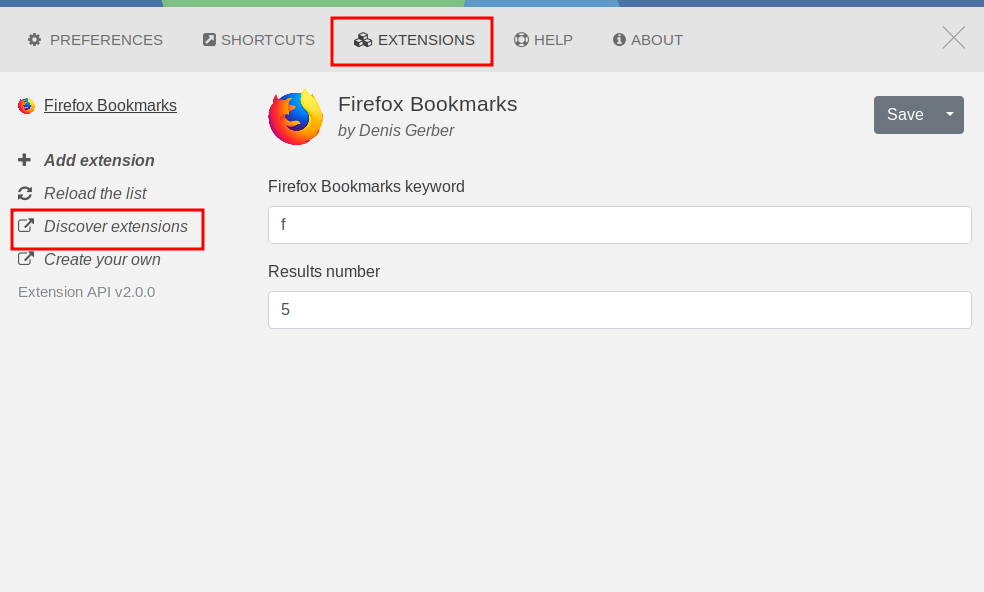Click Reload the list
The image size is (984, 592).
[95, 193]
